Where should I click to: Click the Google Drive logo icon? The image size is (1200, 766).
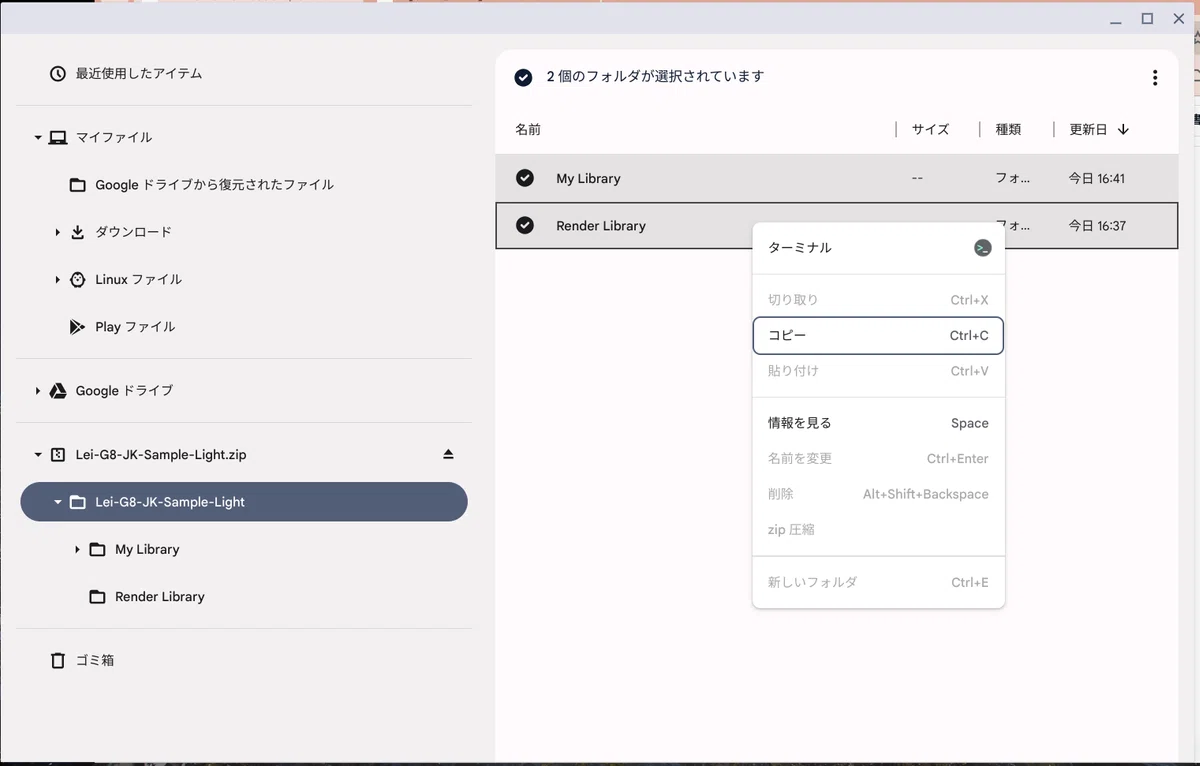click(58, 391)
